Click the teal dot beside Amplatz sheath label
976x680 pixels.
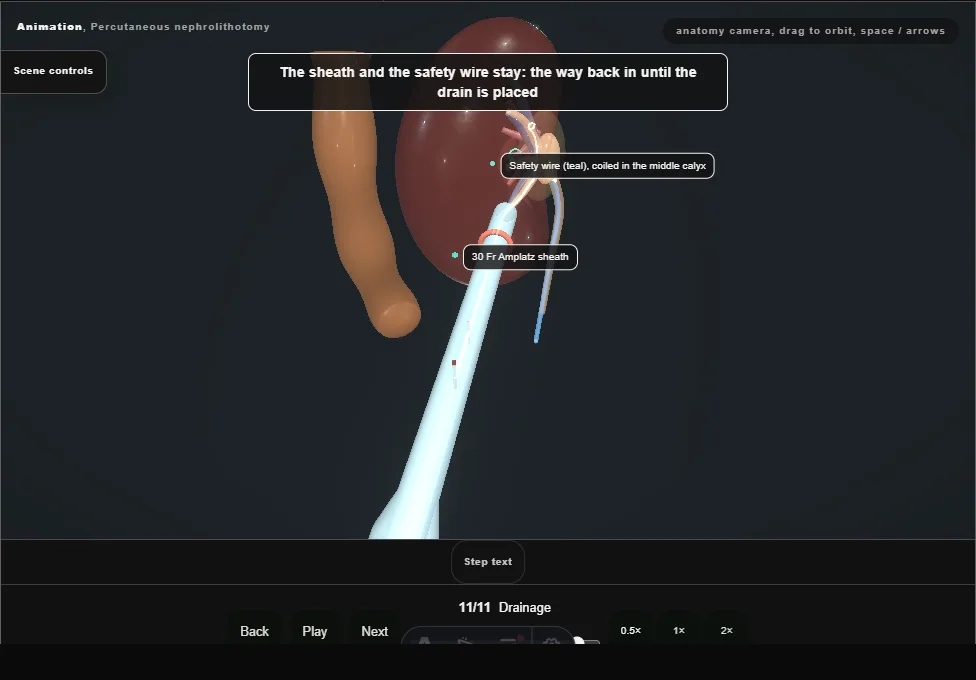(x=455, y=255)
